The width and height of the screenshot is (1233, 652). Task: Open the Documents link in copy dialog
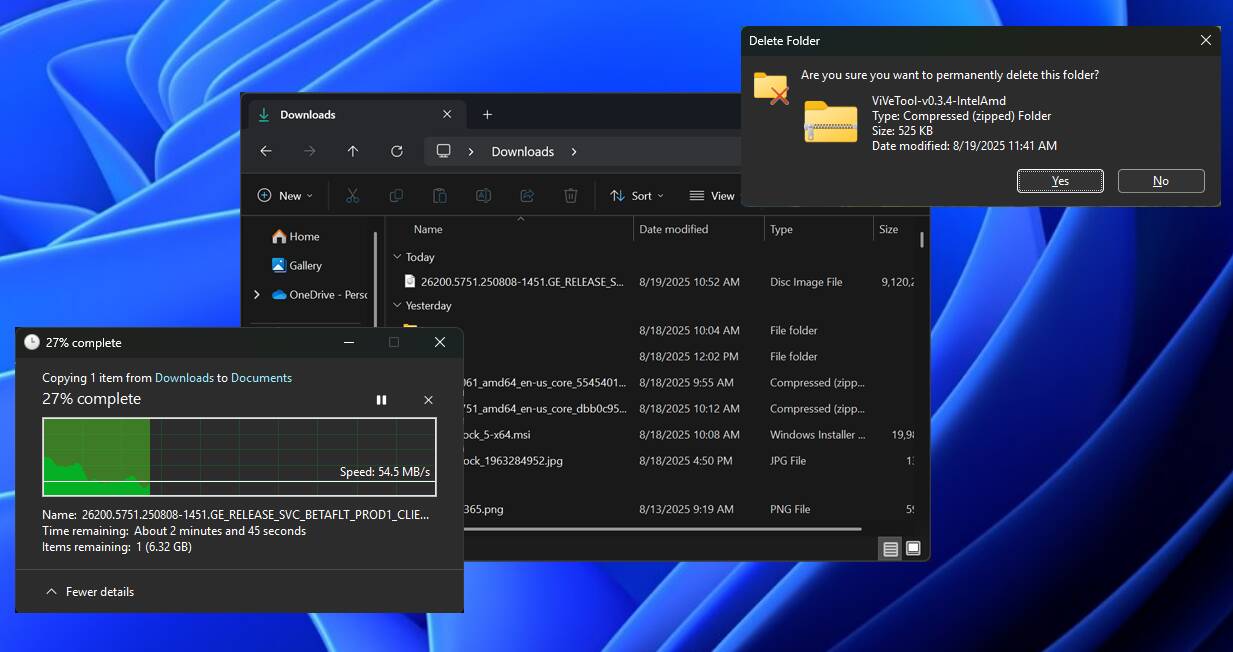click(x=260, y=378)
